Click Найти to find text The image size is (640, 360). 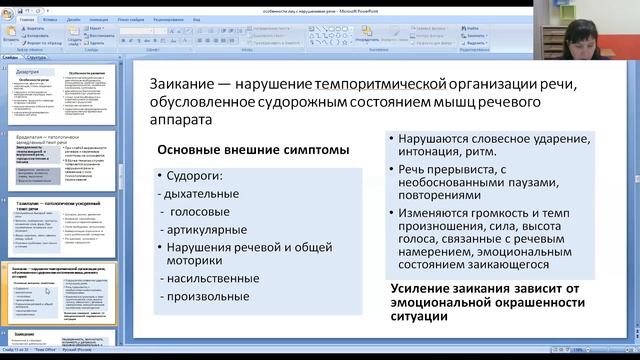[x=470, y=28]
